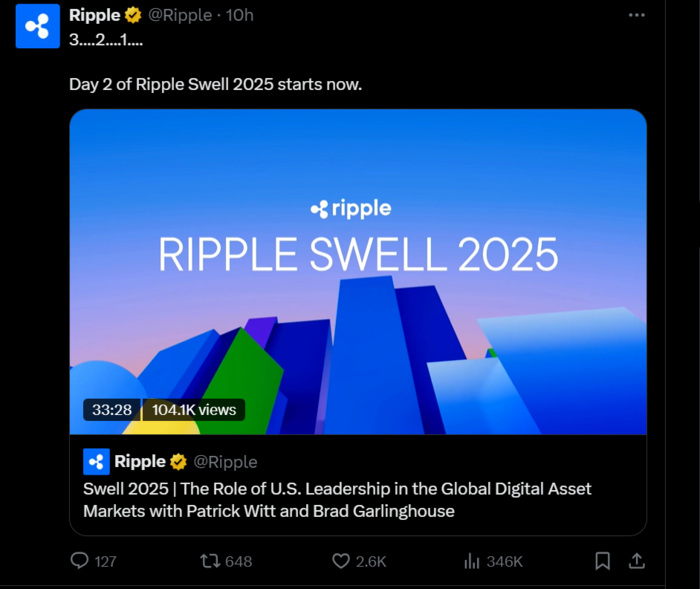Reply to the Ripple Swell tweet
Screen dimensions: 700x589
pos(81,561)
